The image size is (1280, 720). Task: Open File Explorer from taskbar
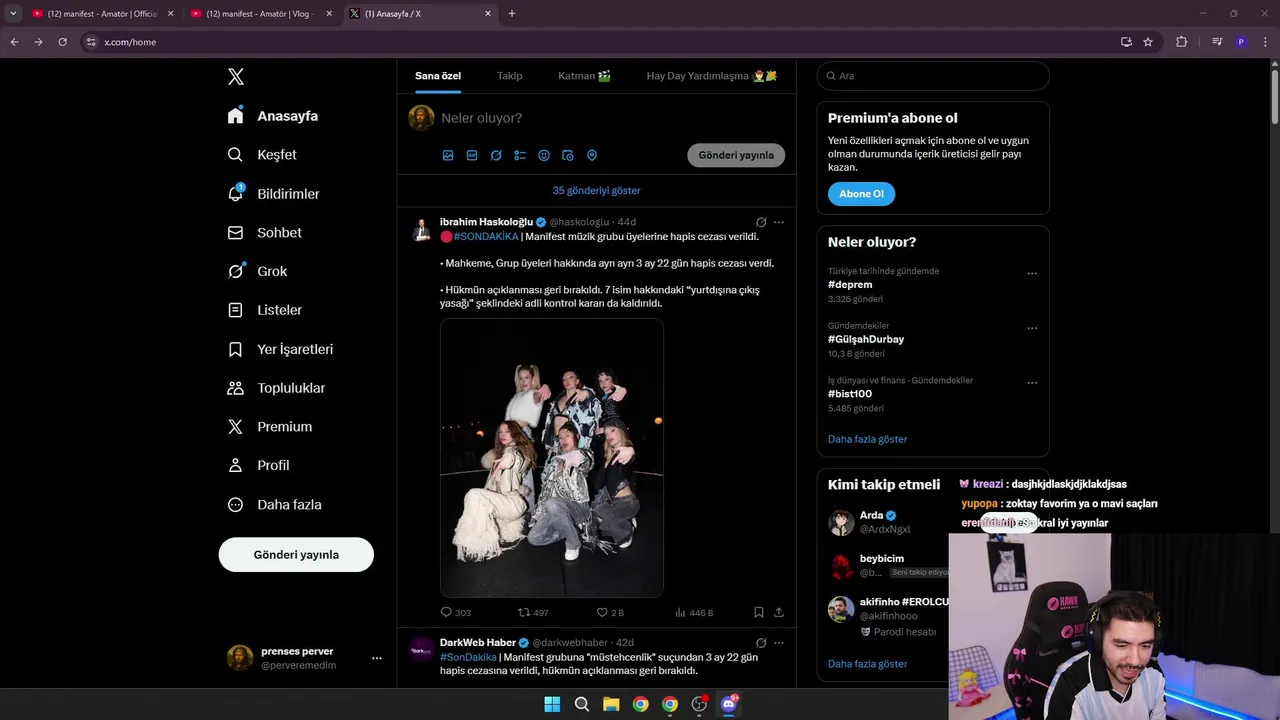611,704
